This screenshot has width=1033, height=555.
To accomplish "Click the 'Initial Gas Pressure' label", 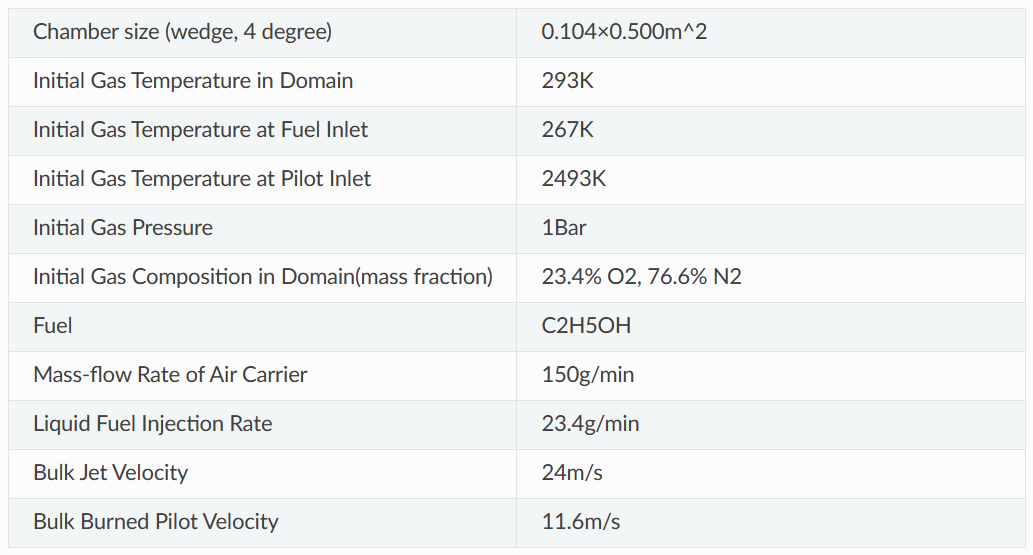I will (123, 227).
